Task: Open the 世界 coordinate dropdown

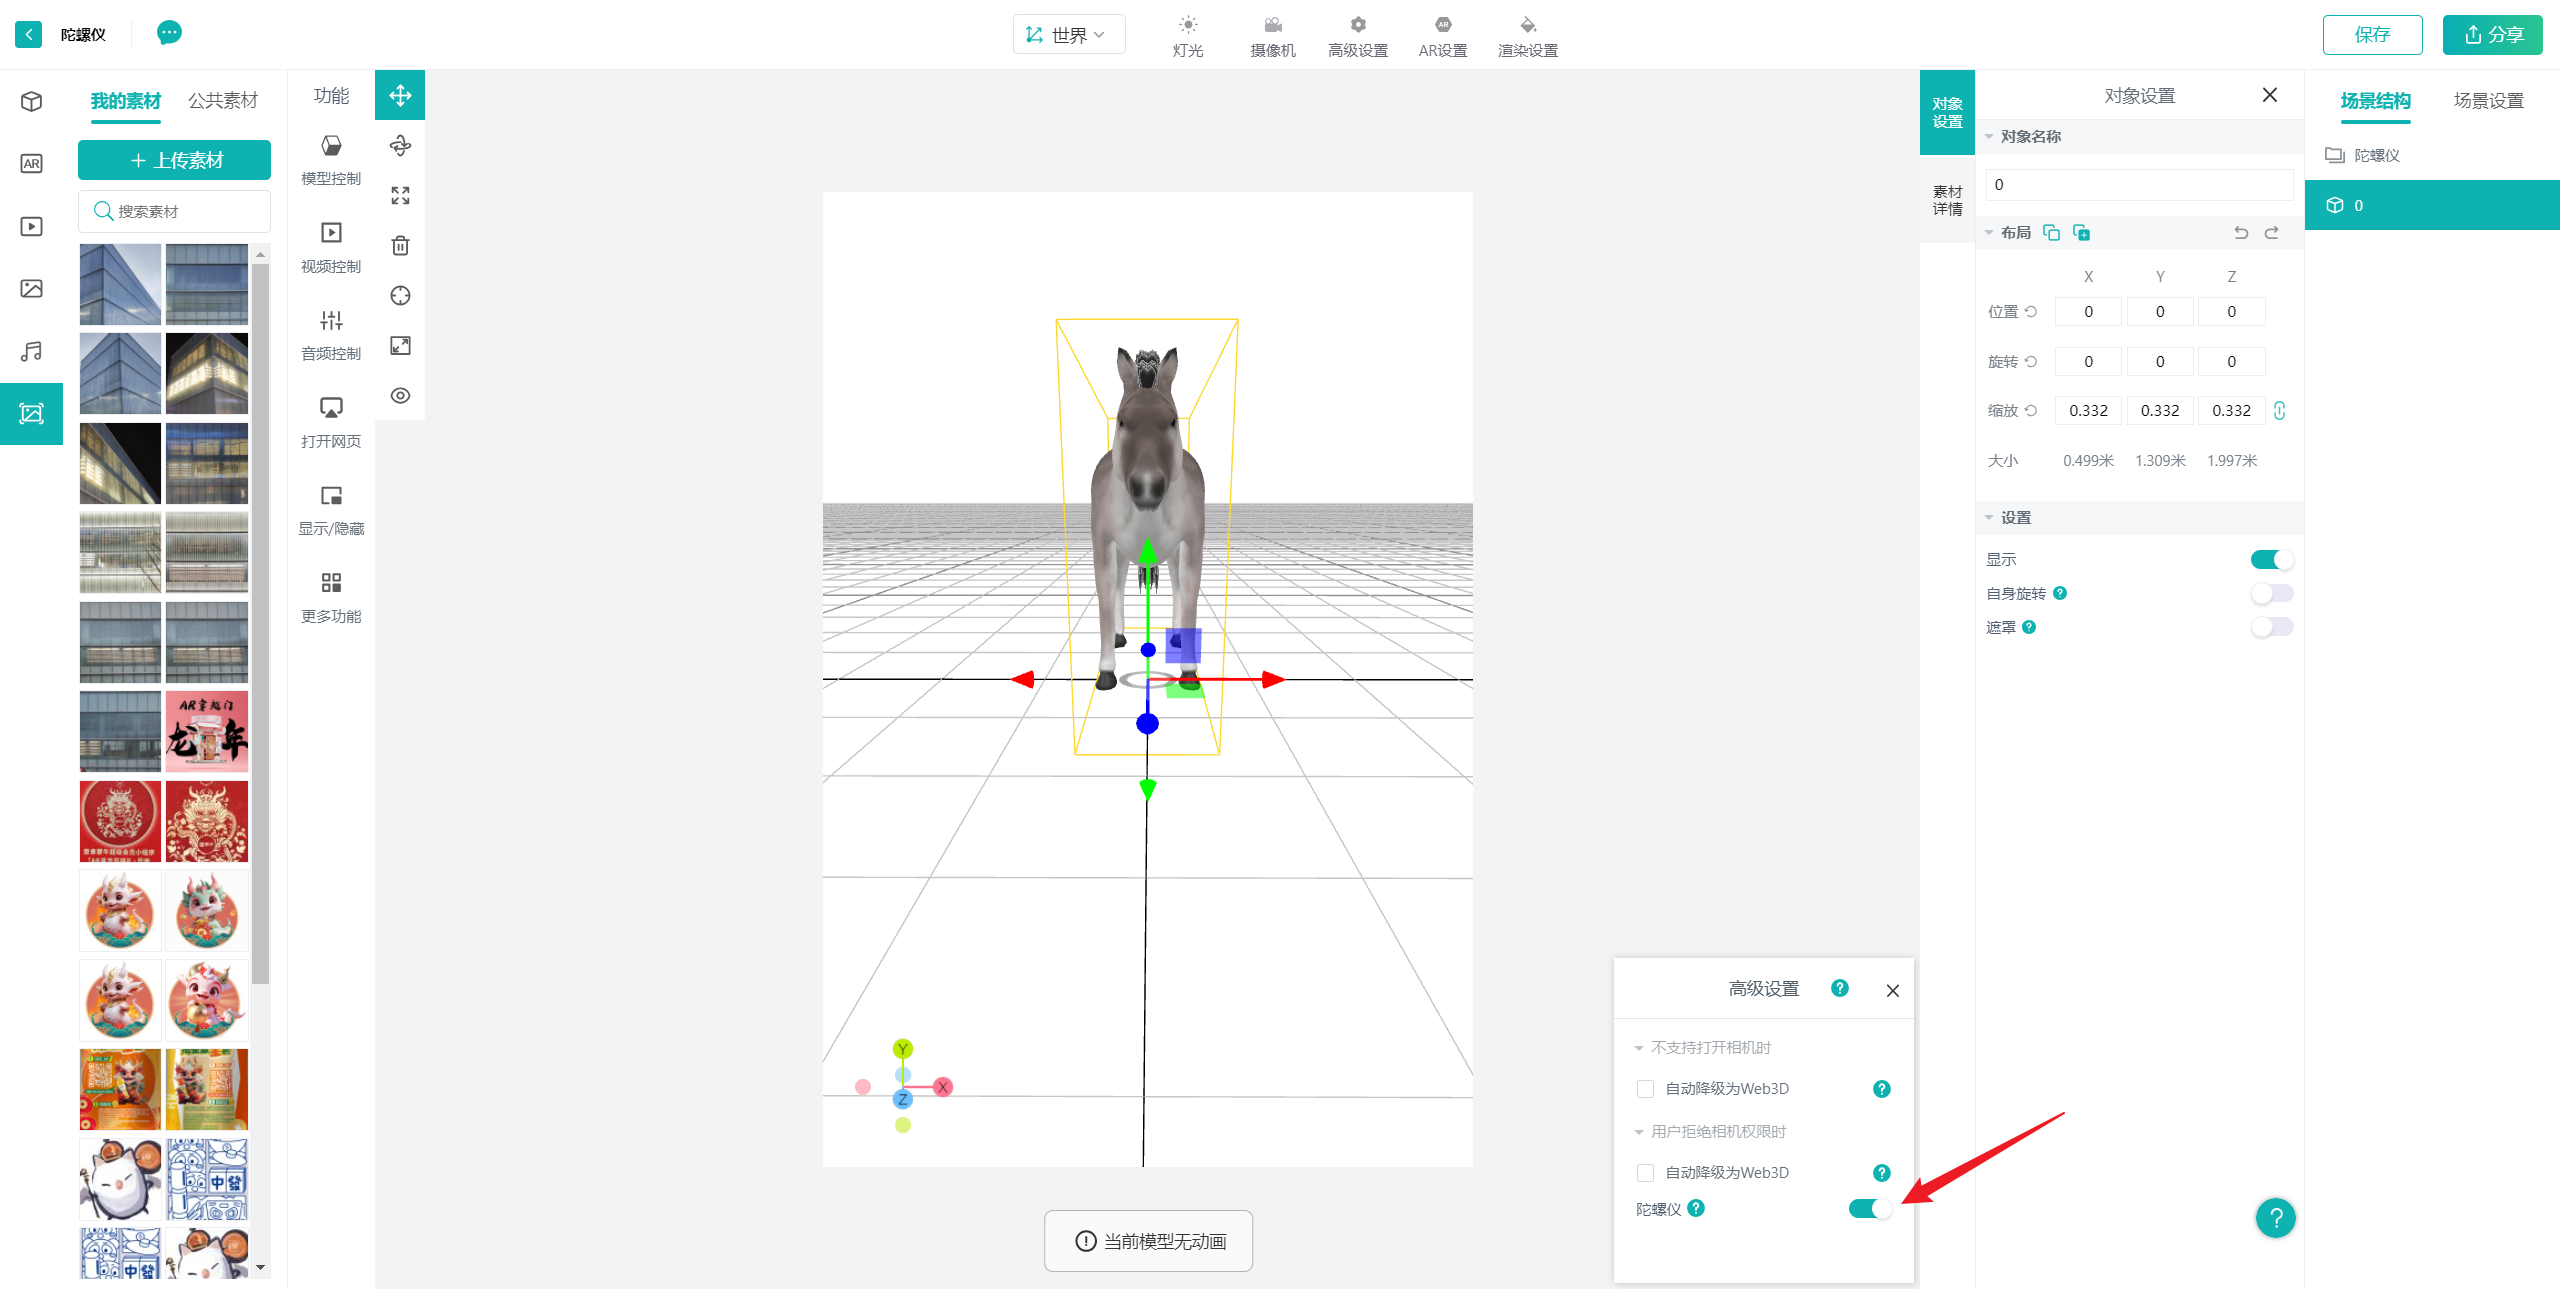Action: [1068, 35]
